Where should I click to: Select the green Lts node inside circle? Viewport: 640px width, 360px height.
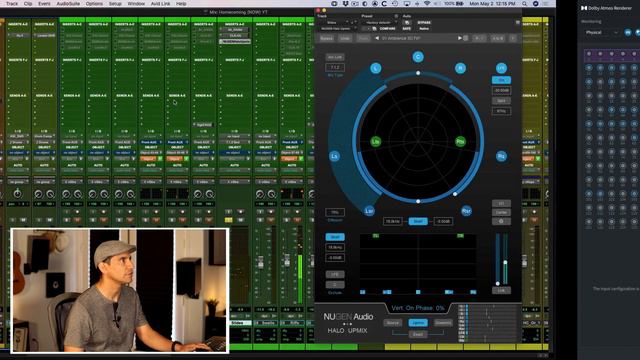tap(376, 142)
